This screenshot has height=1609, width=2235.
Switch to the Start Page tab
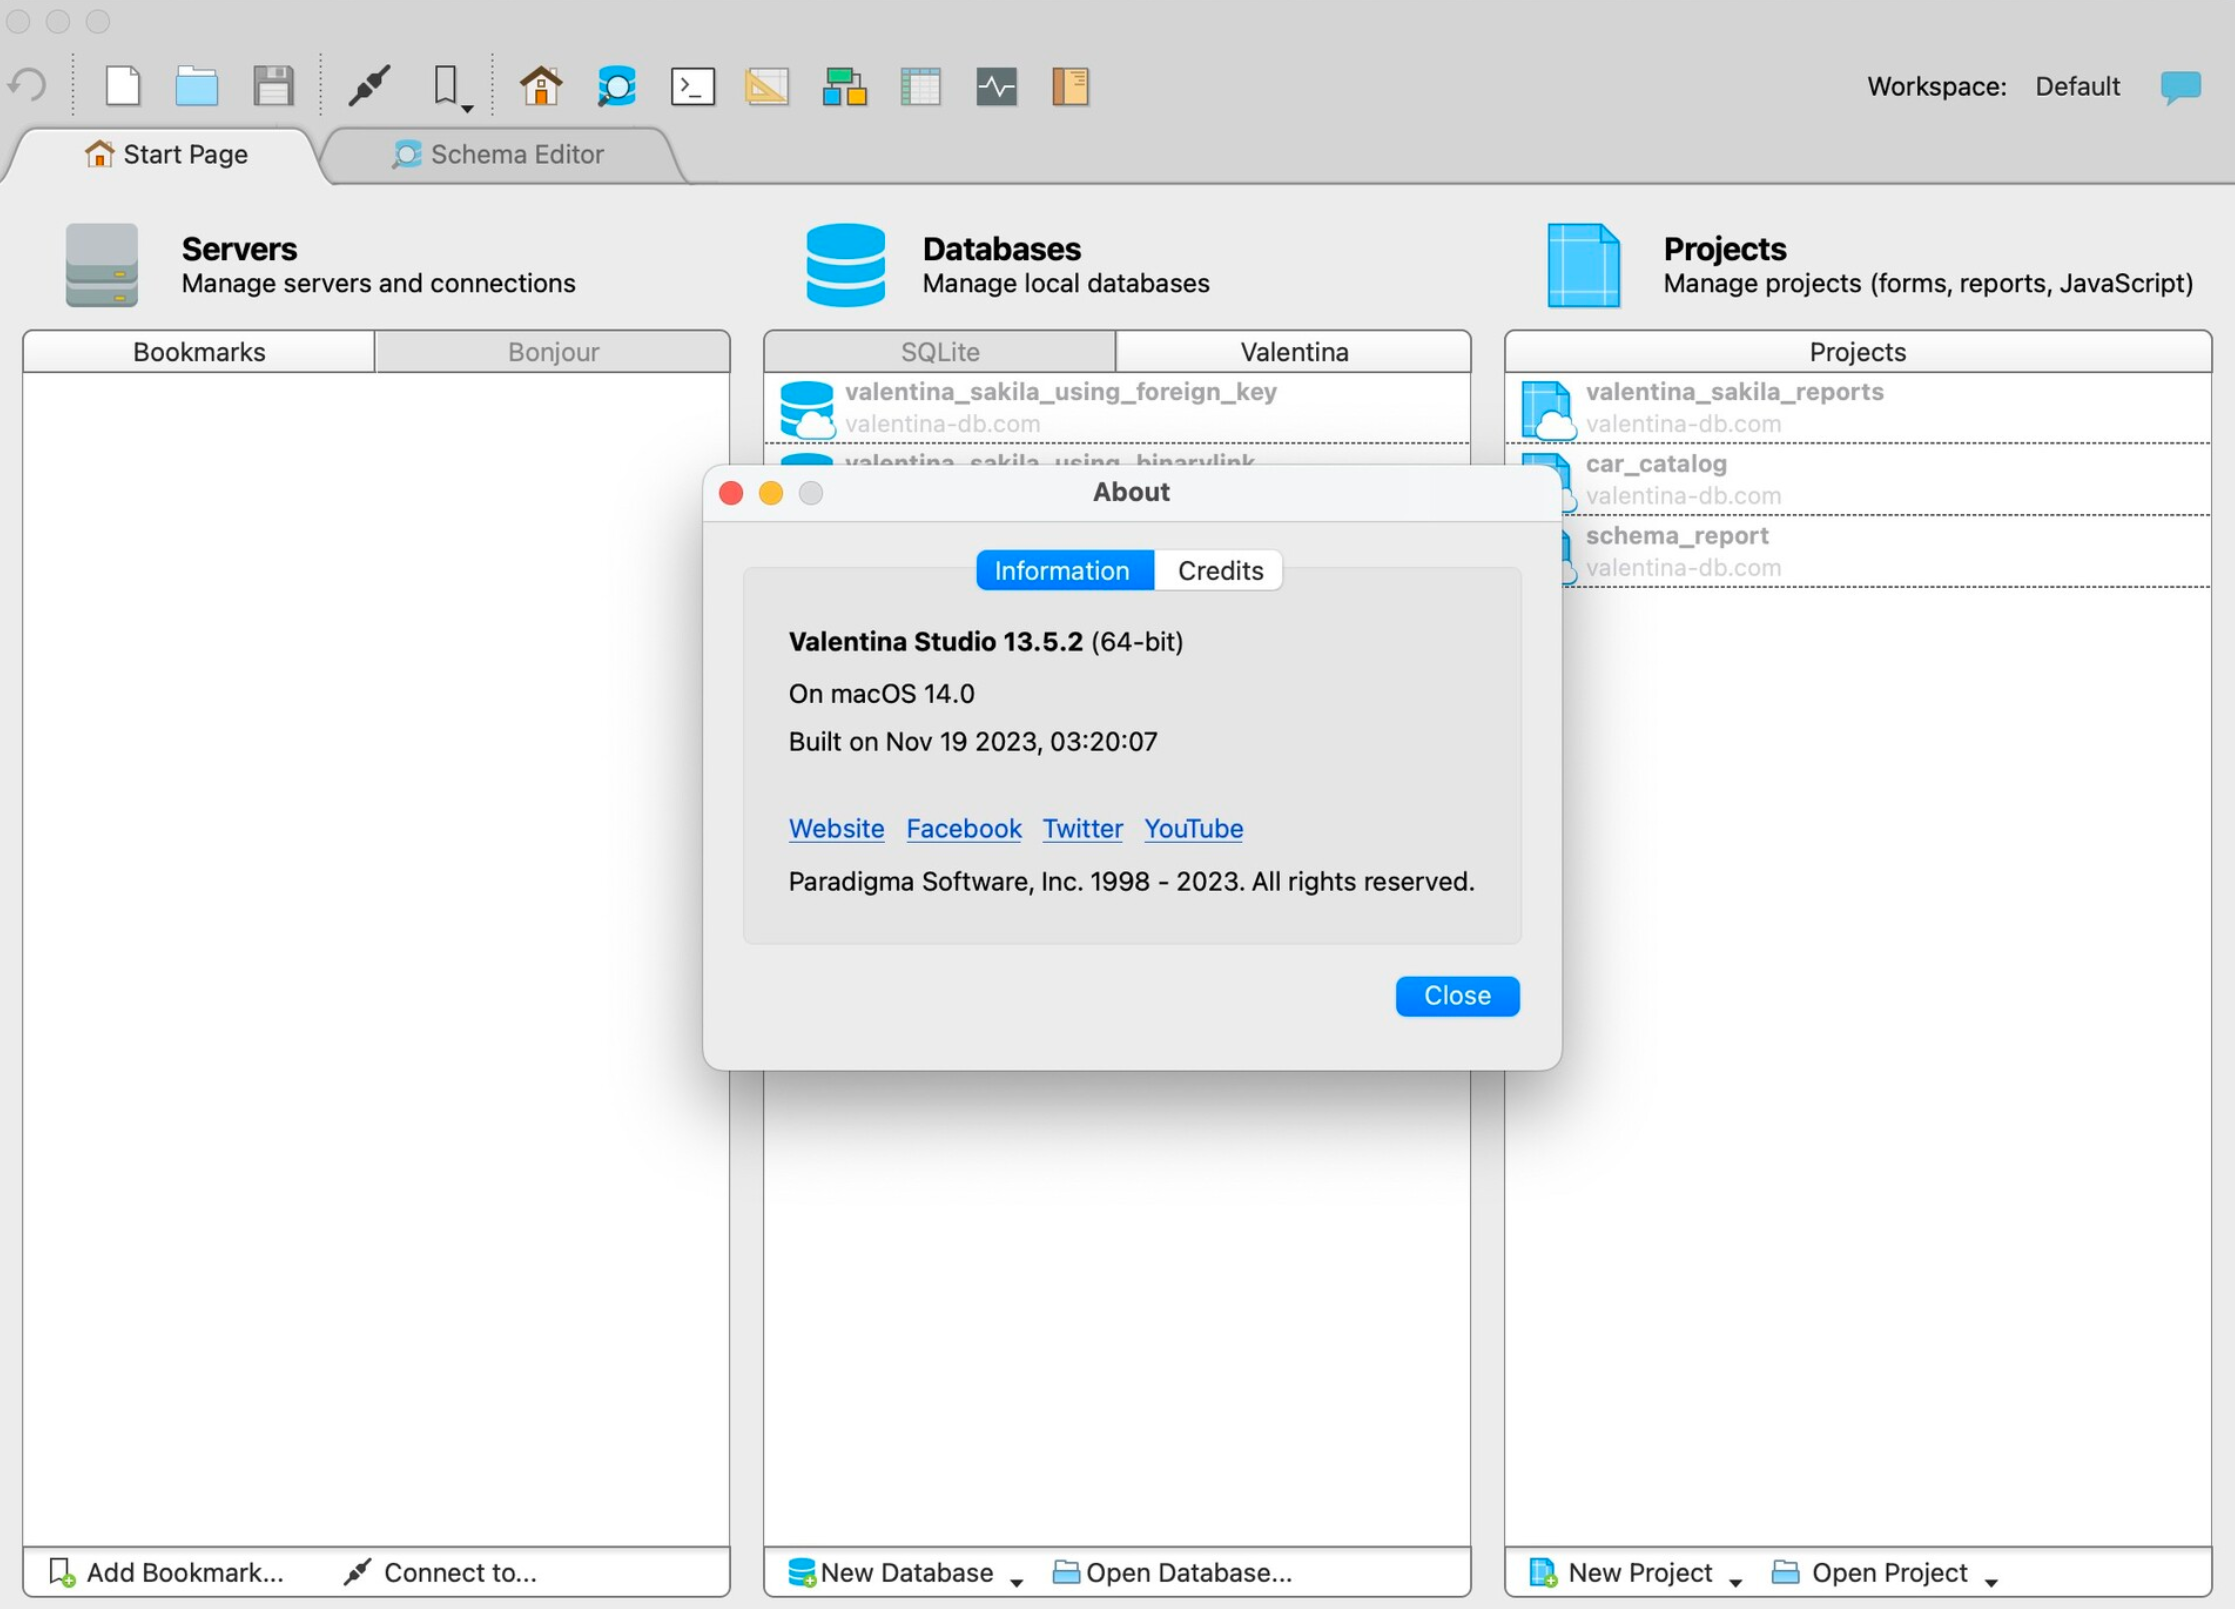tap(166, 154)
